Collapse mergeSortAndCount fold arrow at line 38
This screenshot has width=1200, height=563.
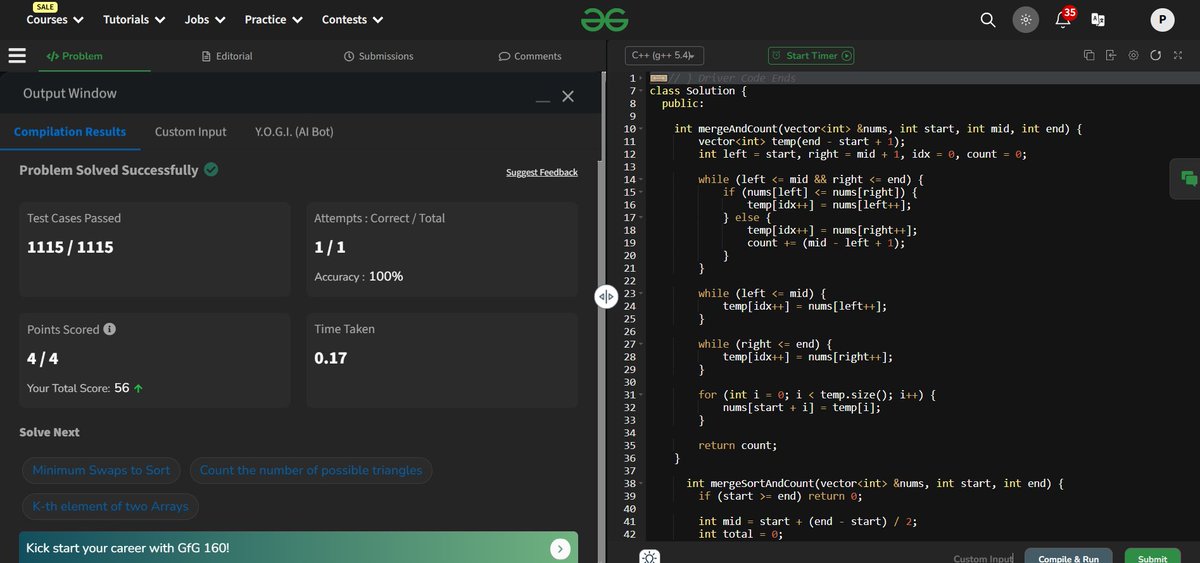pos(641,484)
